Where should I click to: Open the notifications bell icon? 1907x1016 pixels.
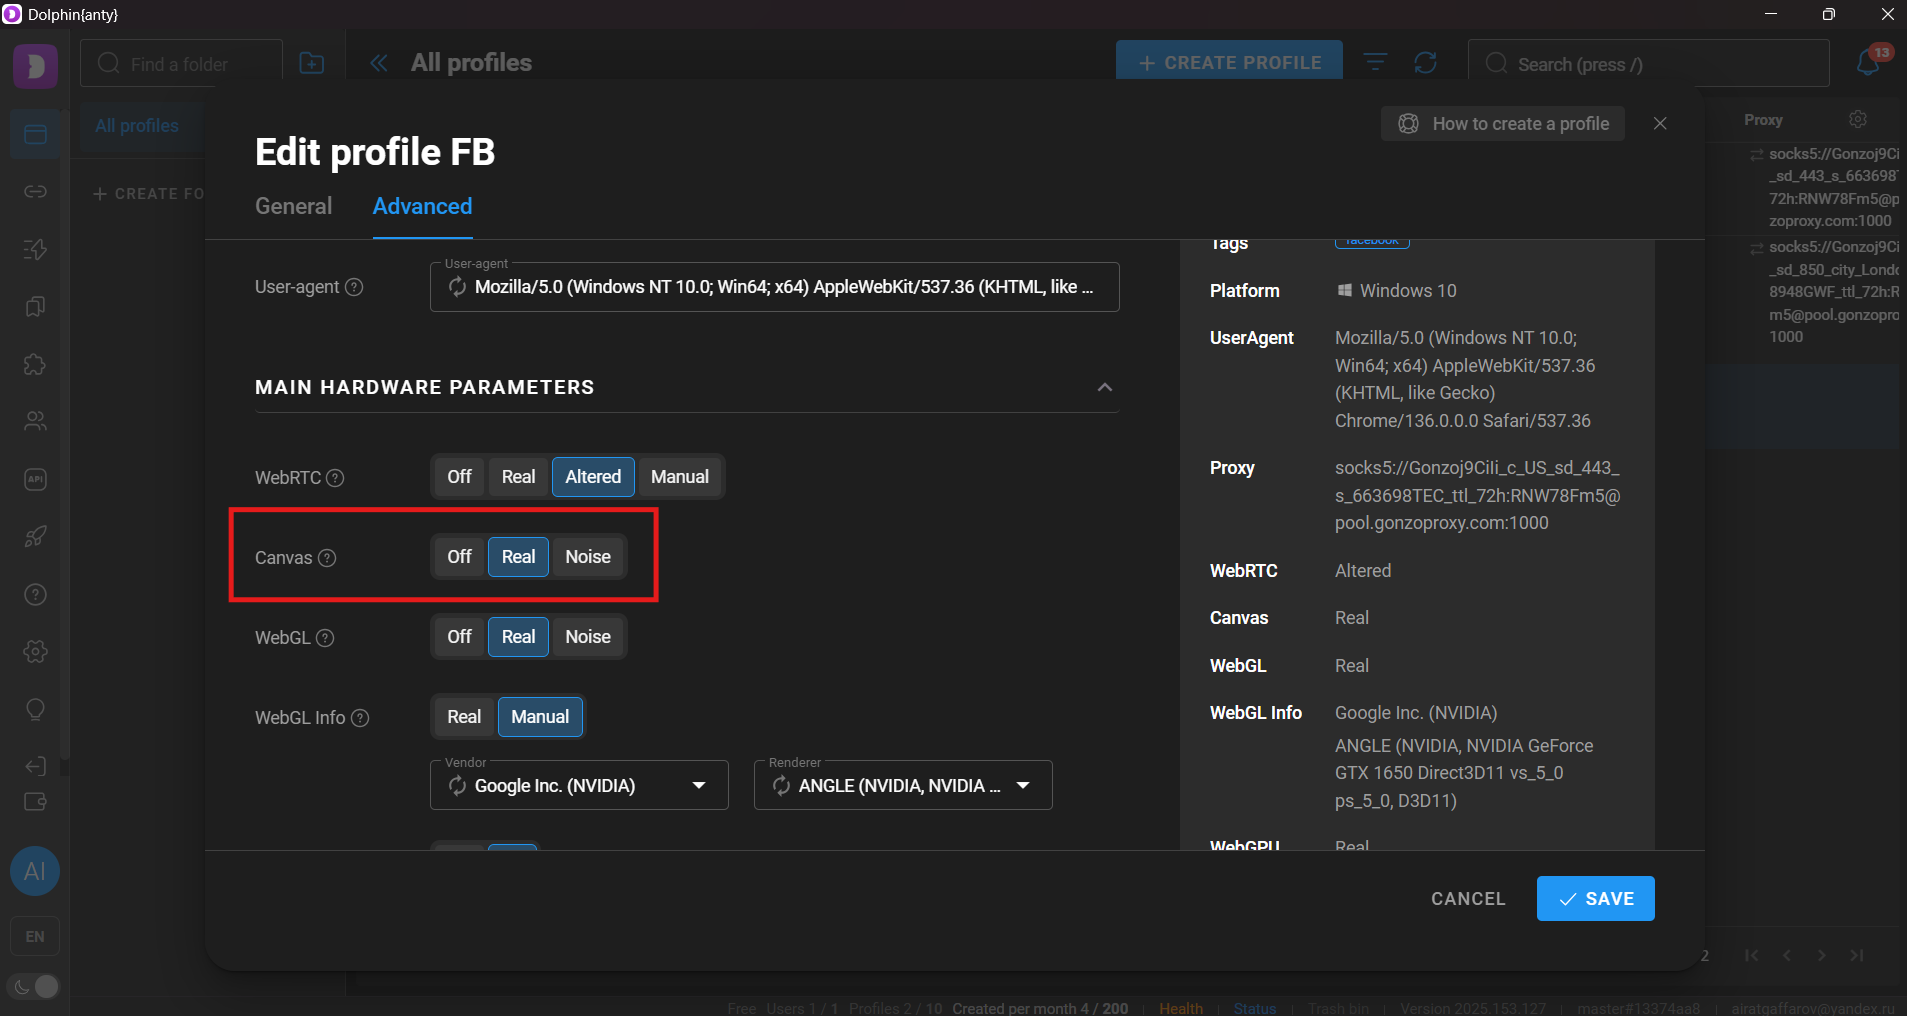pos(1867,63)
